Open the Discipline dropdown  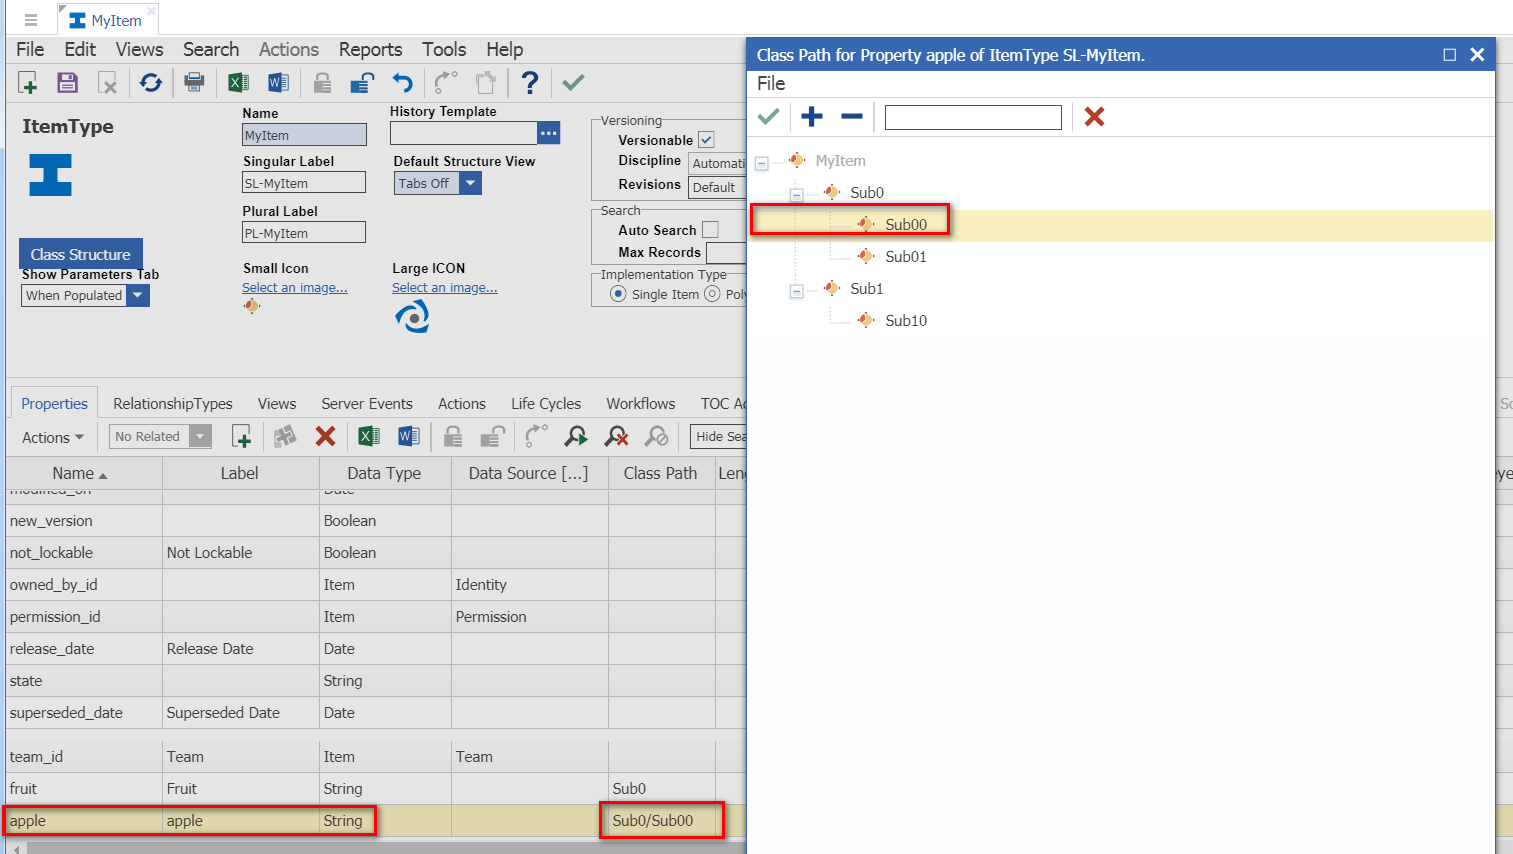click(x=718, y=163)
